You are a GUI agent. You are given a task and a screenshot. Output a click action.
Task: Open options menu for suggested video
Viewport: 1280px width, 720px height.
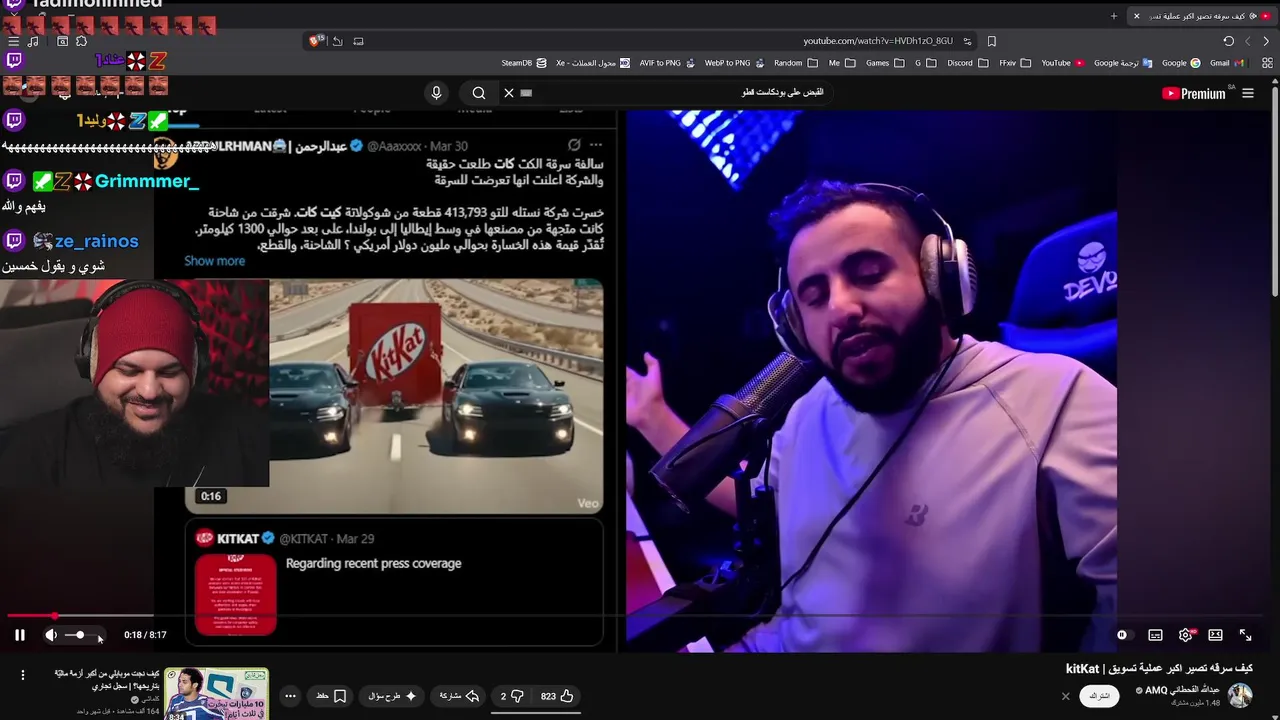22,675
